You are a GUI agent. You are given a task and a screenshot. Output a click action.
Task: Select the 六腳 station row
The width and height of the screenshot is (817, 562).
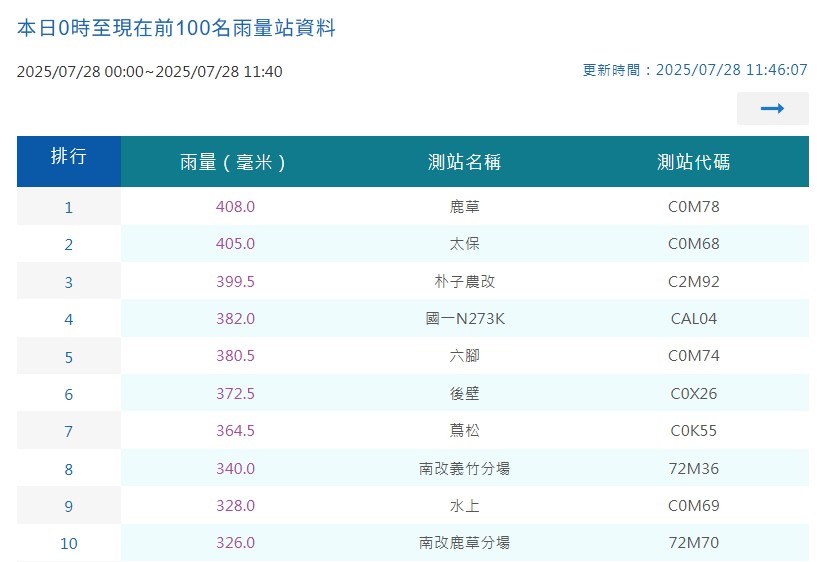pos(464,356)
